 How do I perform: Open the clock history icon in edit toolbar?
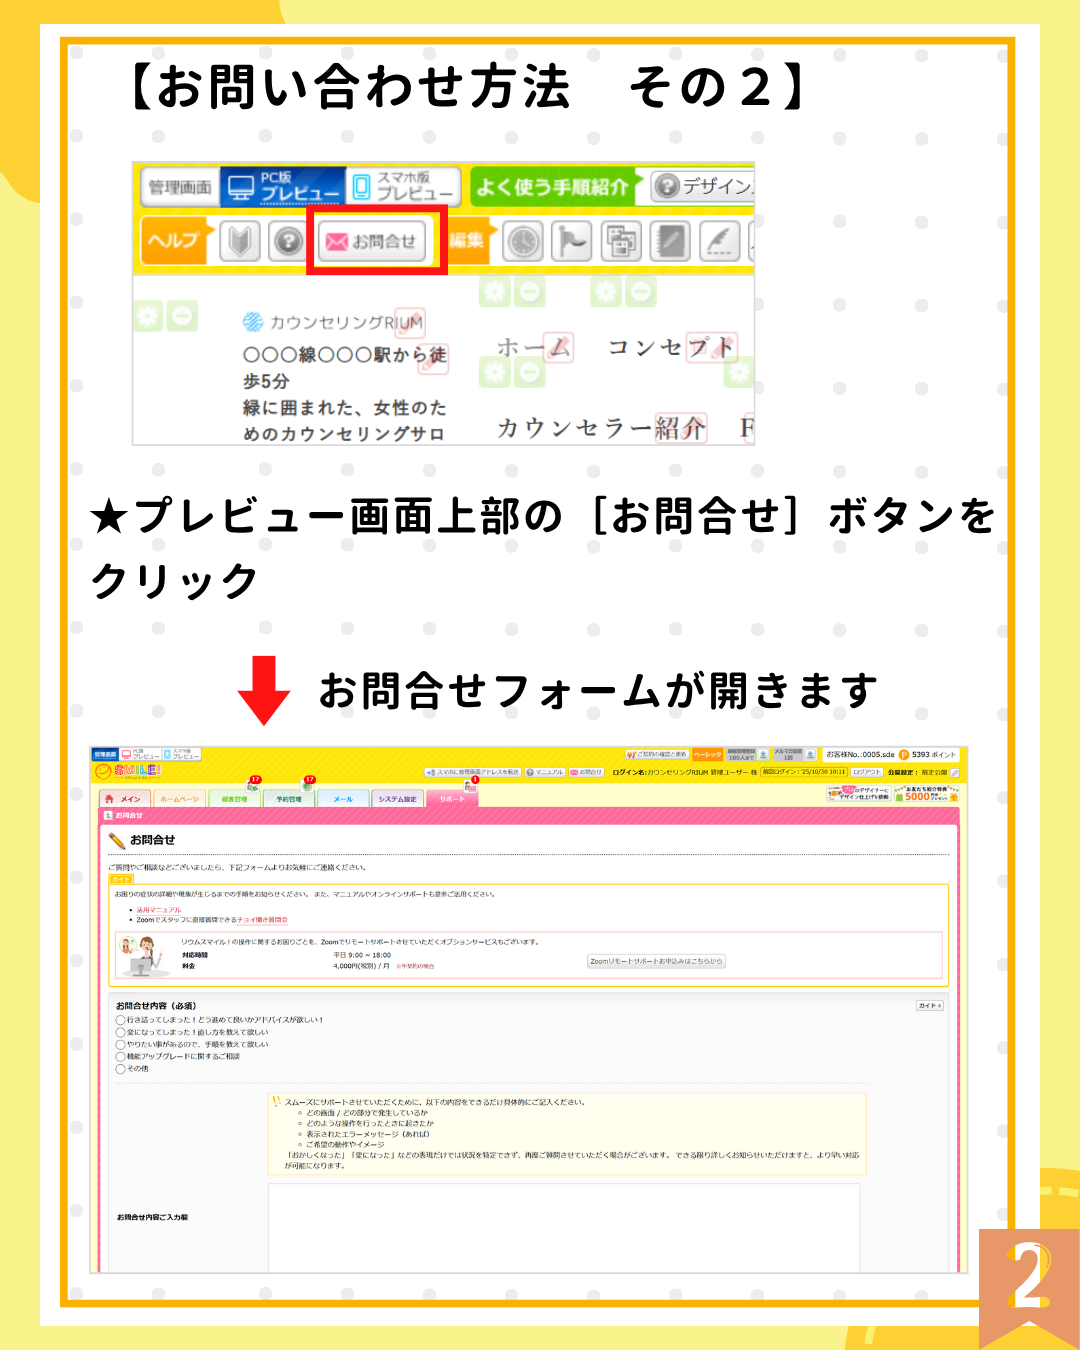(522, 241)
